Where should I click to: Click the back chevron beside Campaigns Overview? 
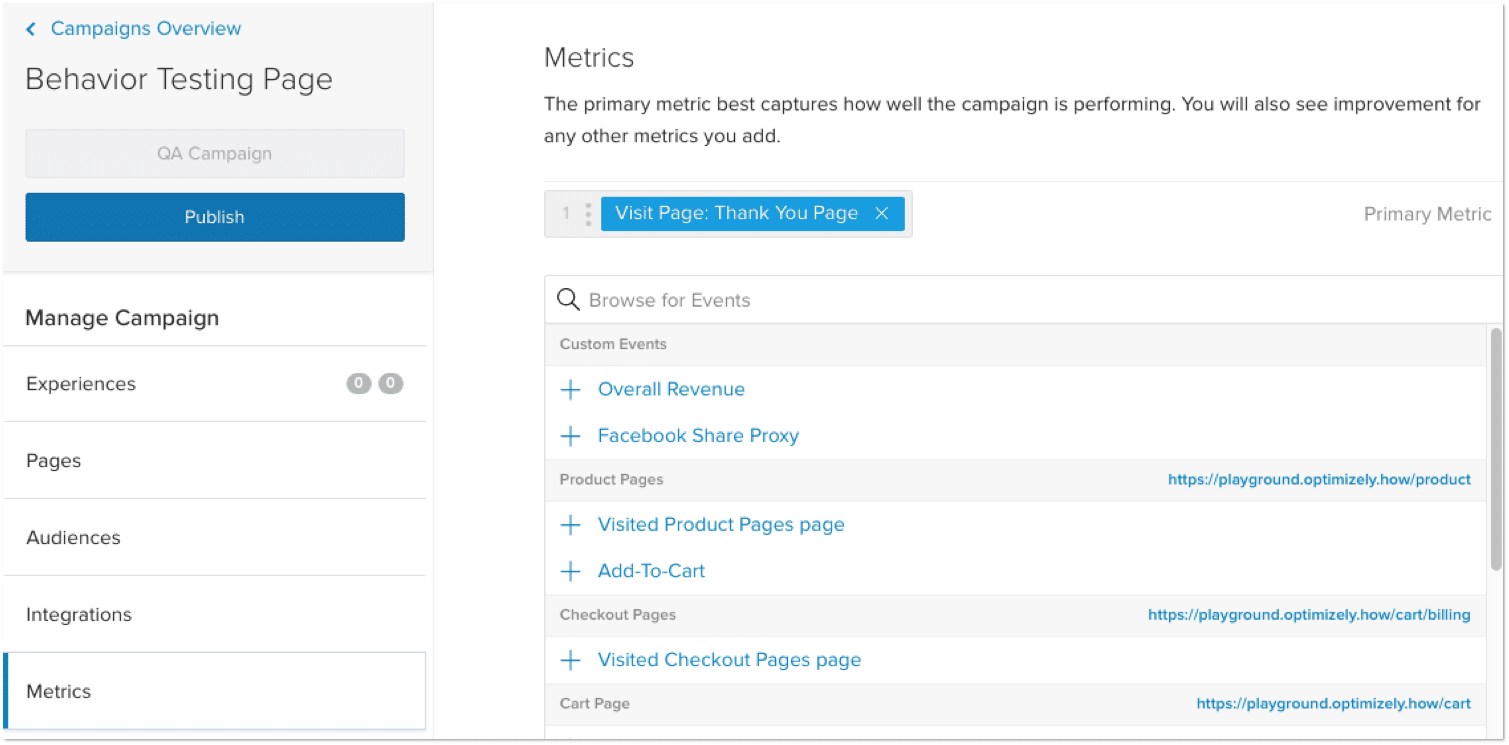pyautogui.click(x=31, y=28)
